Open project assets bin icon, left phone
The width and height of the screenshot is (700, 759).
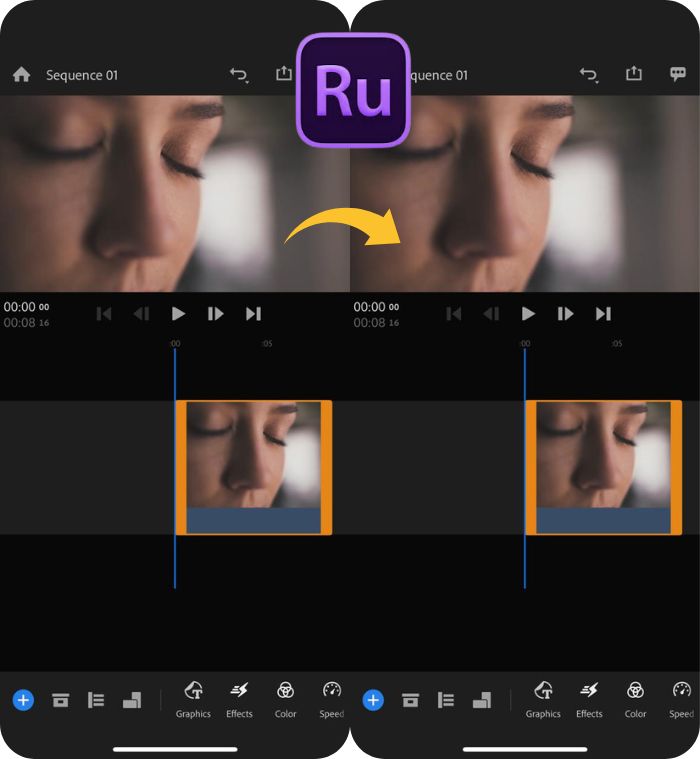[61, 700]
